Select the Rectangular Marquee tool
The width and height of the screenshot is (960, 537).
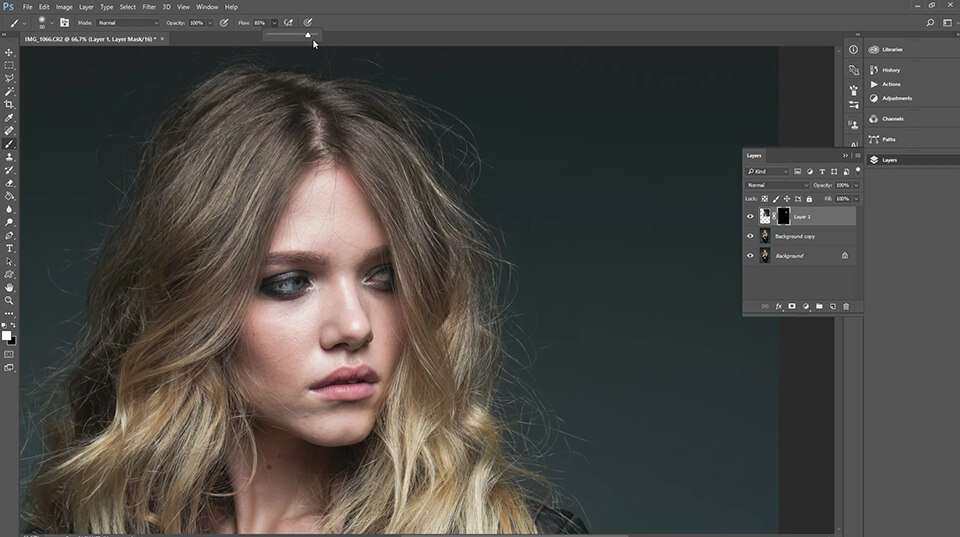[9, 66]
